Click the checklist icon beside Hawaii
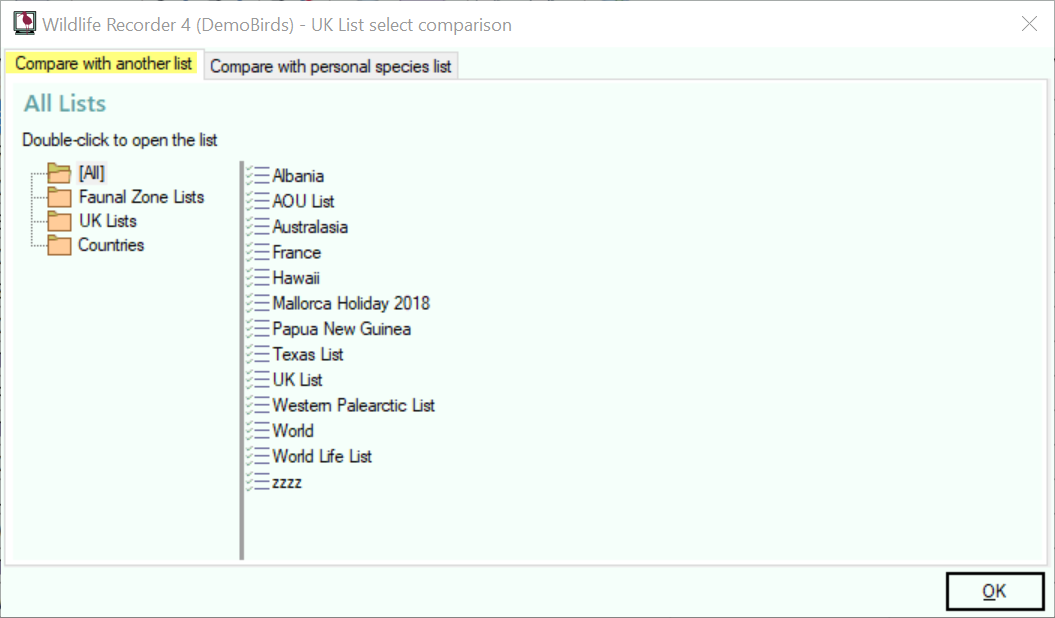The image size is (1055, 618). (x=258, y=278)
